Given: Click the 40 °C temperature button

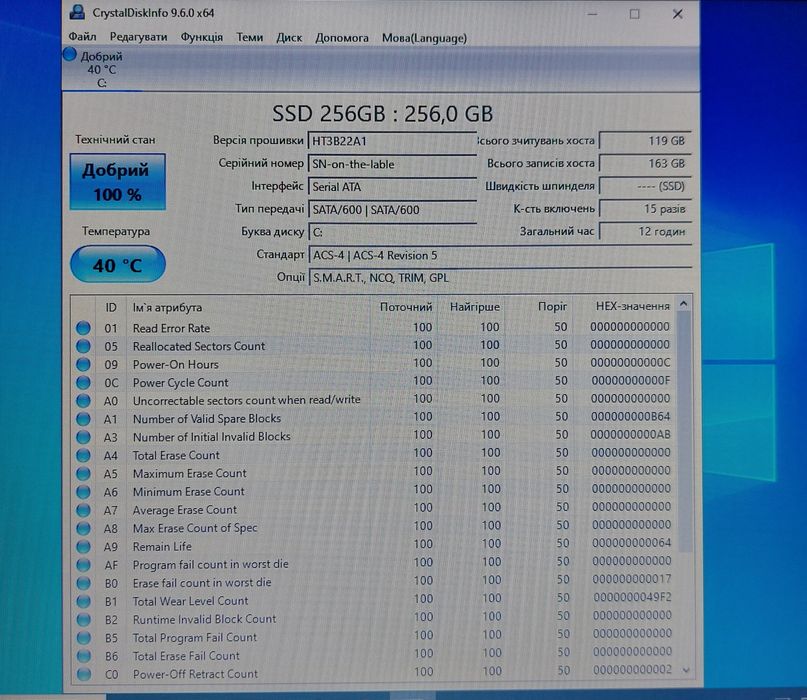Looking at the screenshot, I should coord(118,265).
